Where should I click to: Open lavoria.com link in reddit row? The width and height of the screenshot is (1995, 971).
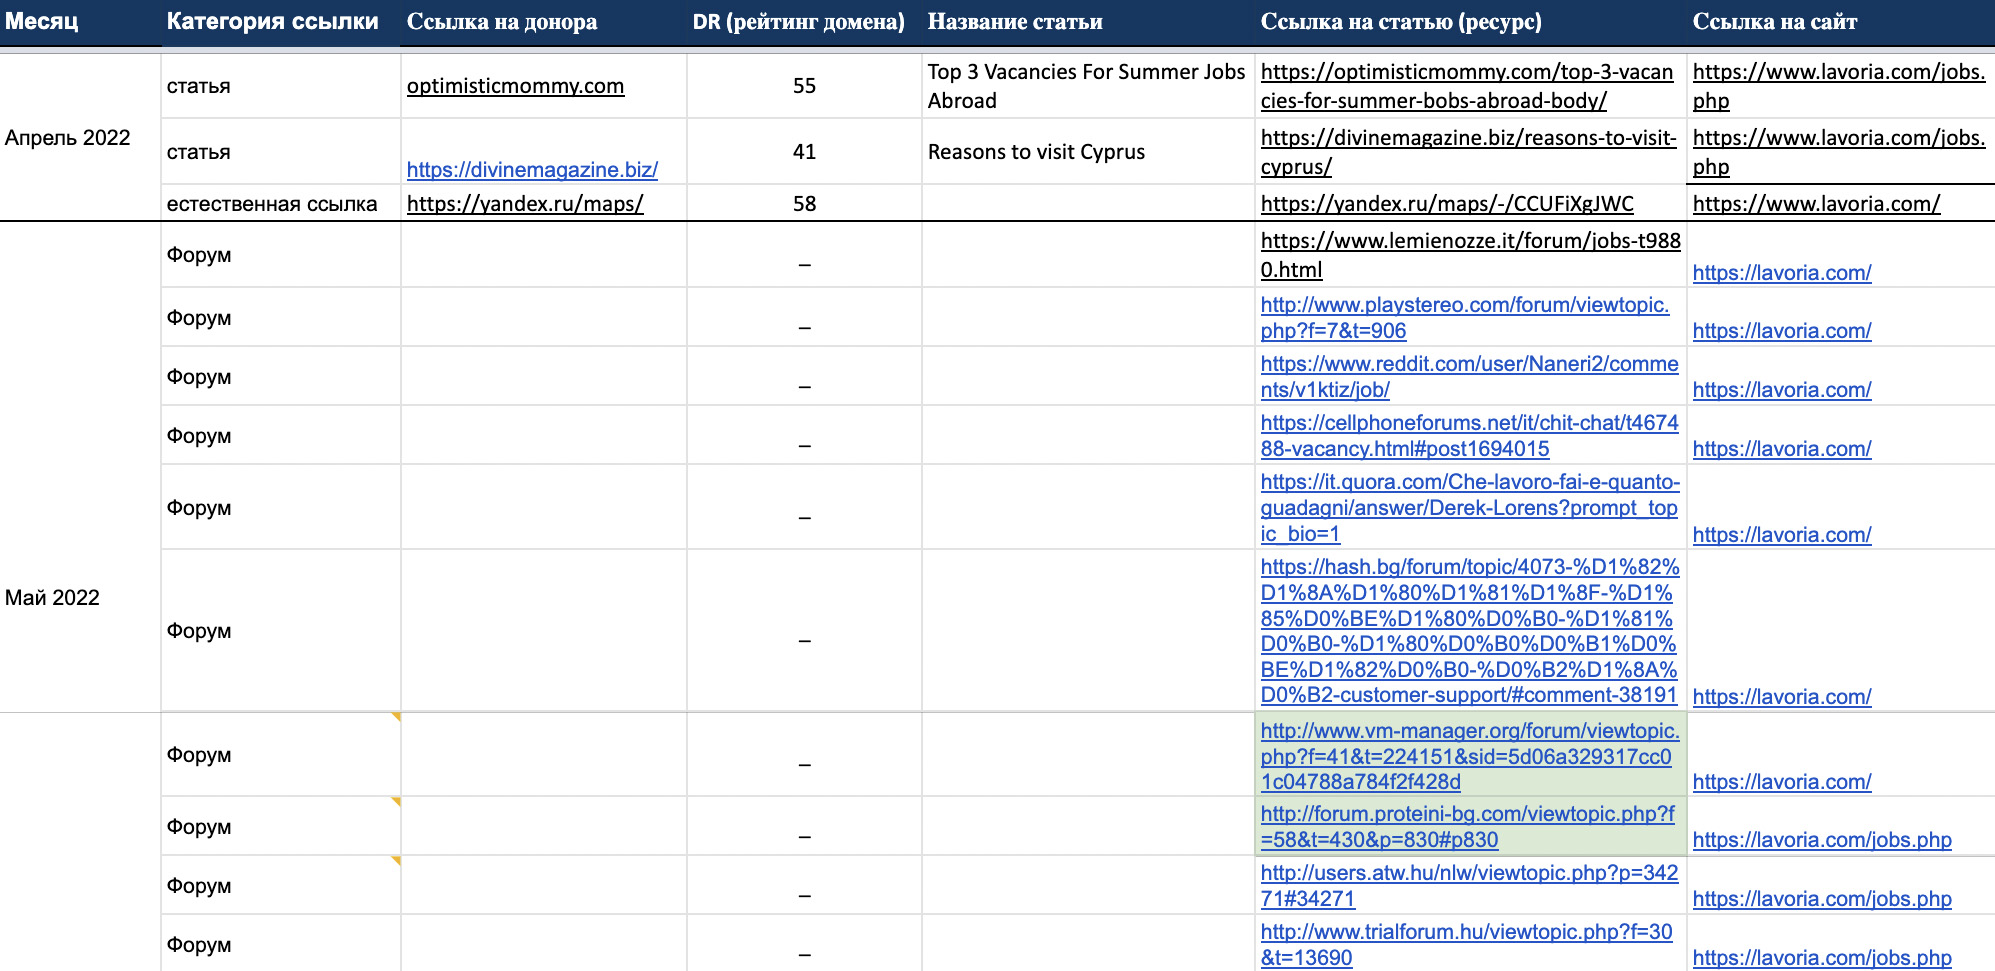(x=1782, y=390)
